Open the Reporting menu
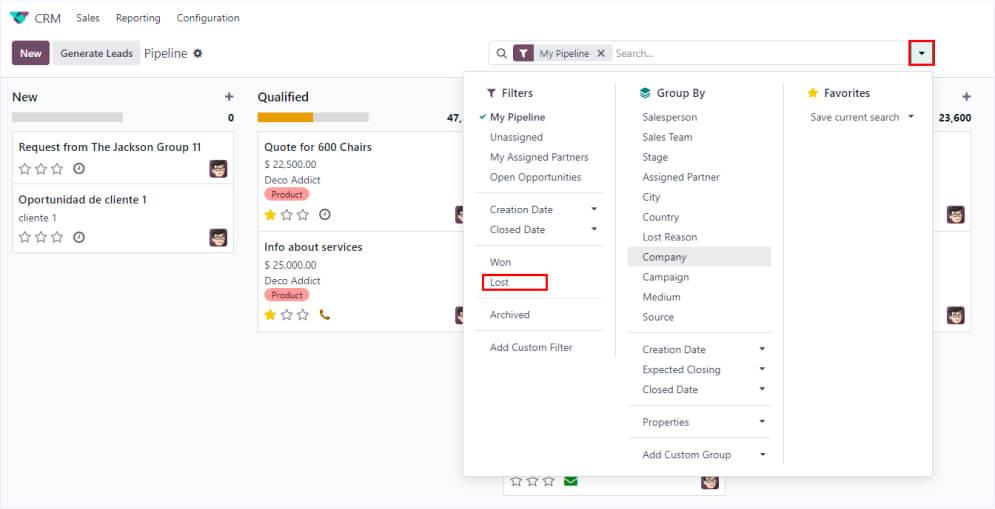995x509 pixels. coord(138,18)
